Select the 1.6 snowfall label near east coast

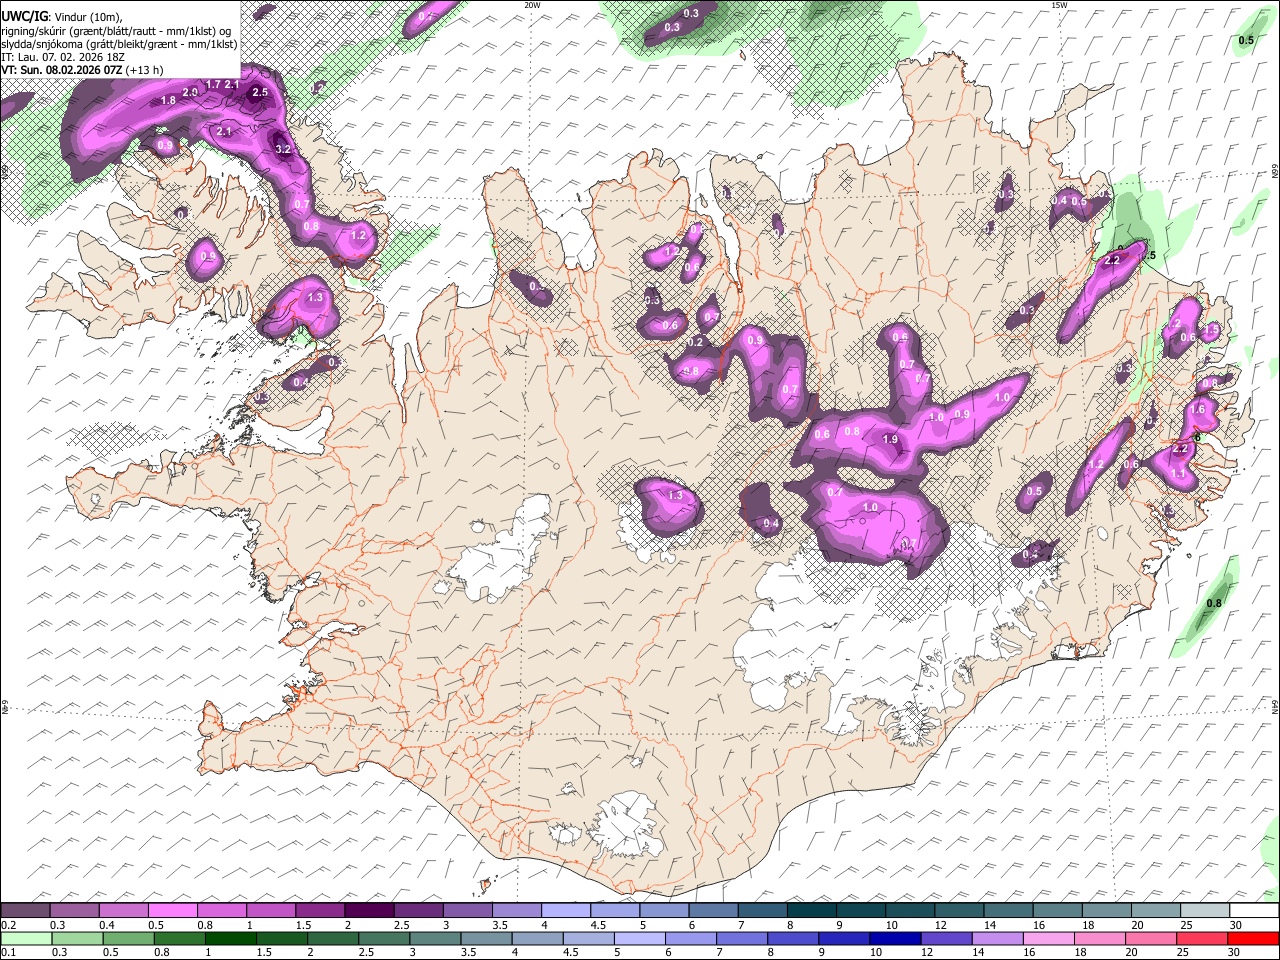[x=1198, y=409]
